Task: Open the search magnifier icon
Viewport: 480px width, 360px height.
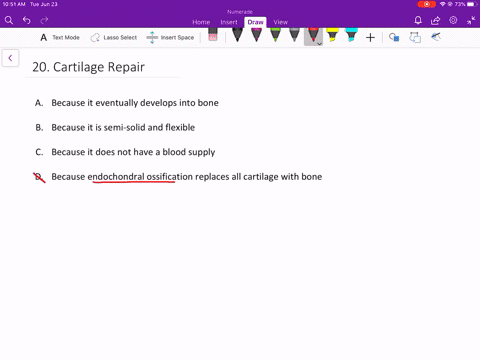Action: 9,20
